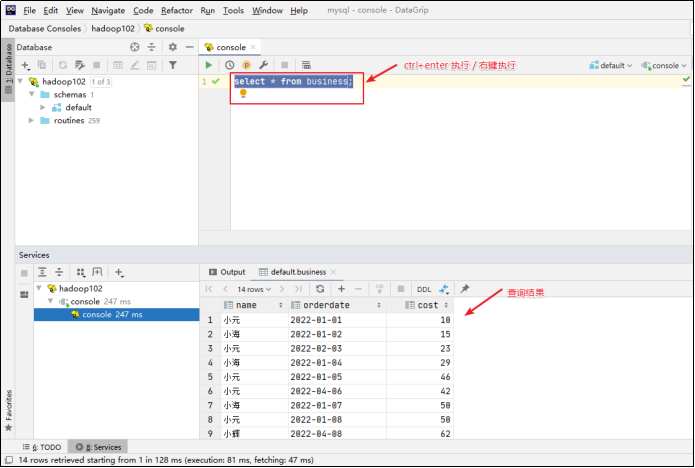This screenshot has height=468, width=695.
Task: Collapse all in Database header
Action: coord(152,47)
